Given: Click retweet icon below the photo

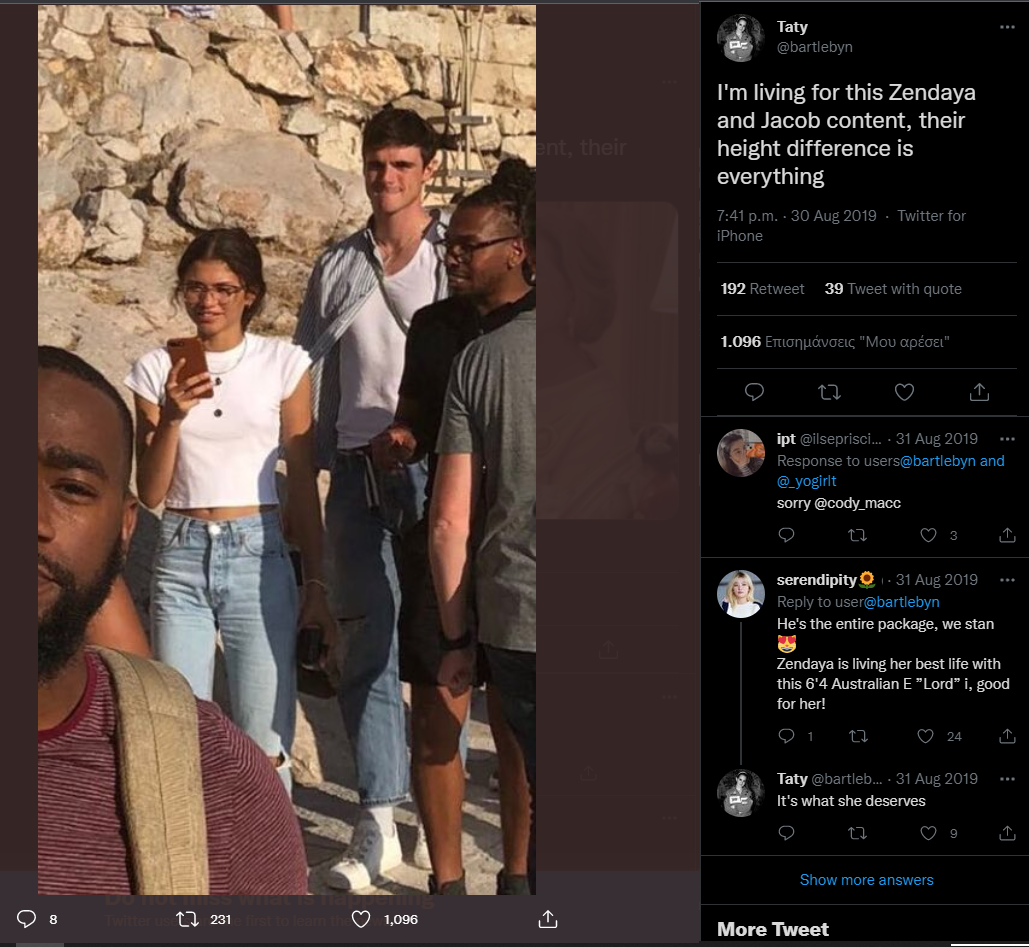Looking at the screenshot, I should click(187, 919).
